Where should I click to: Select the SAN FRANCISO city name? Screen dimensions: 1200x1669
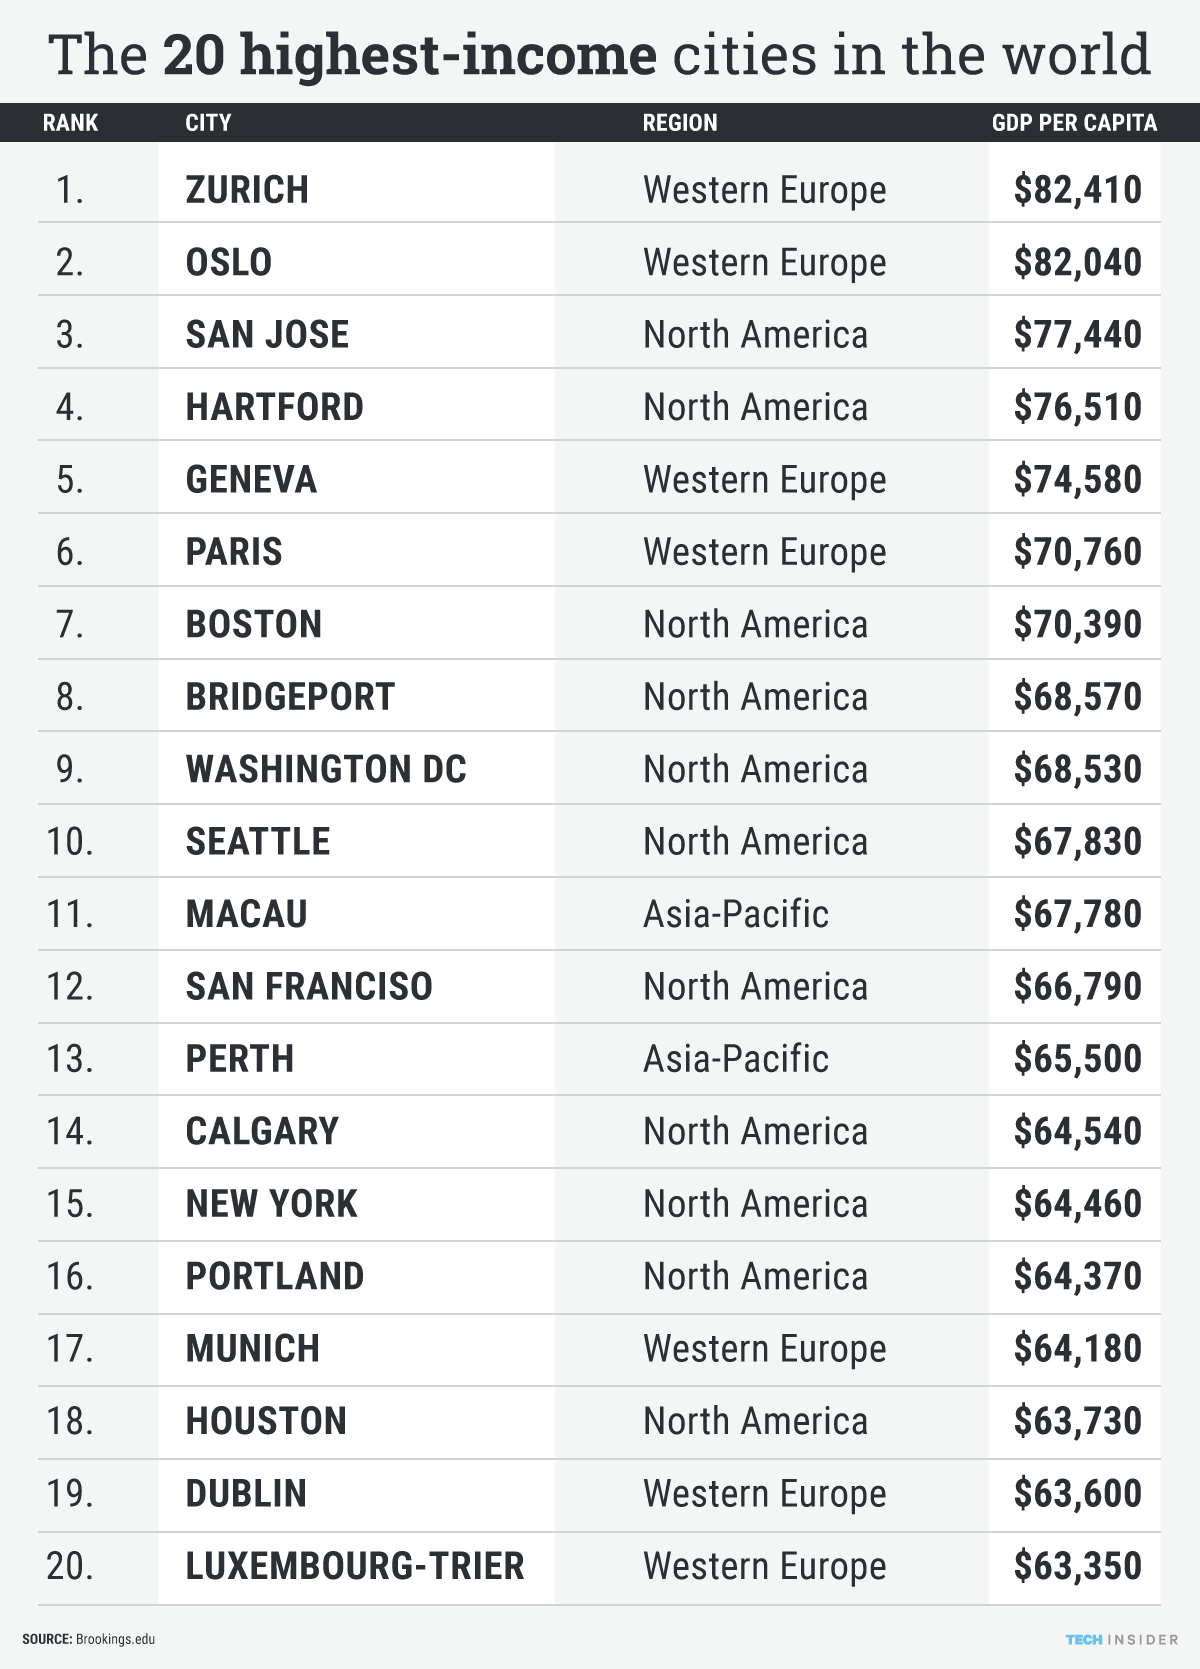(x=309, y=987)
